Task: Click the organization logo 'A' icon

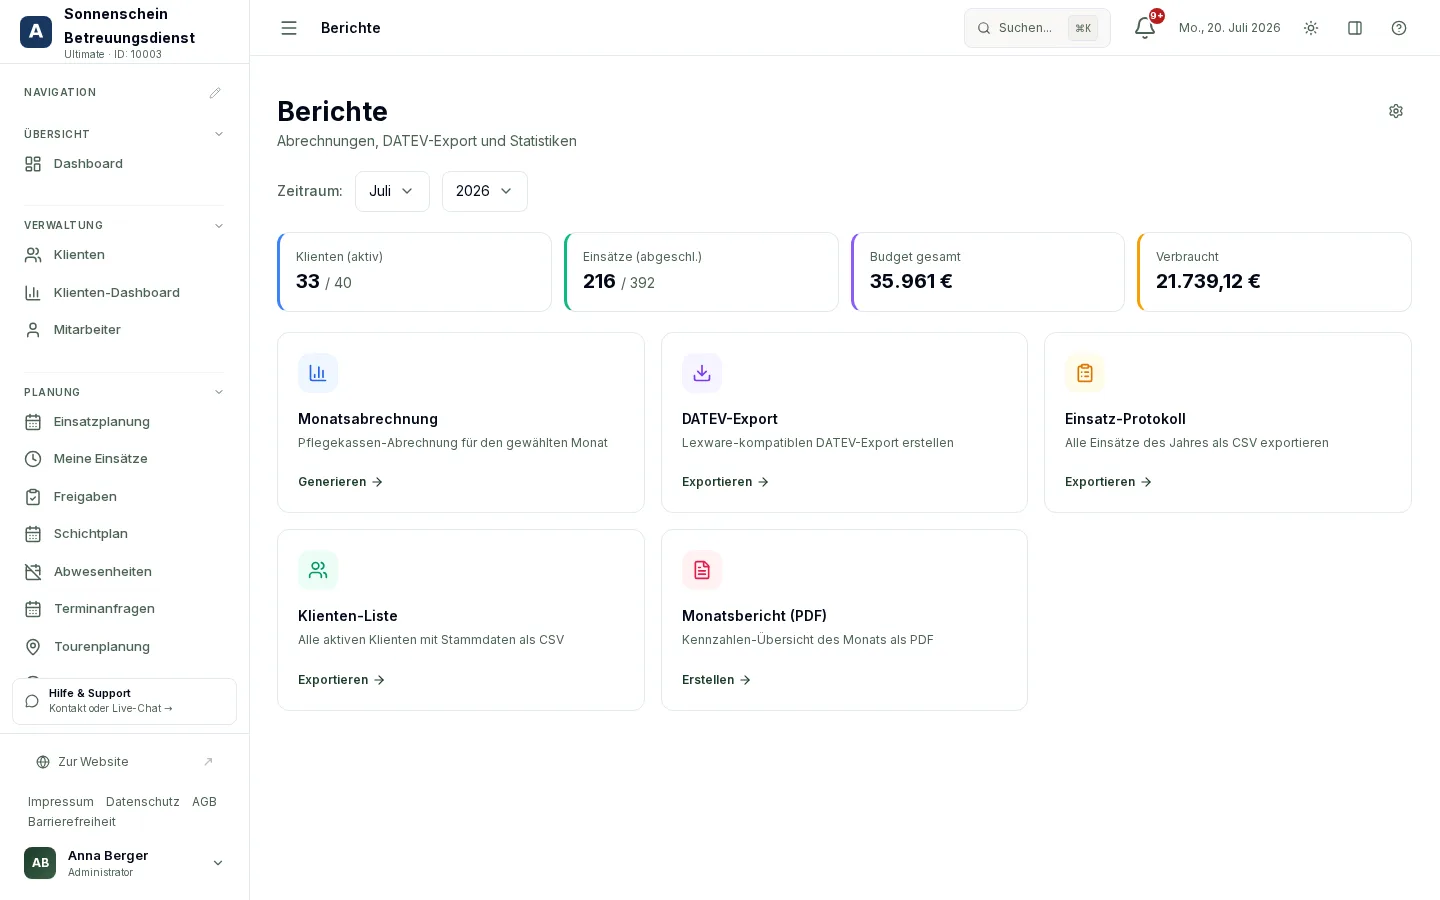Action: coord(36,32)
